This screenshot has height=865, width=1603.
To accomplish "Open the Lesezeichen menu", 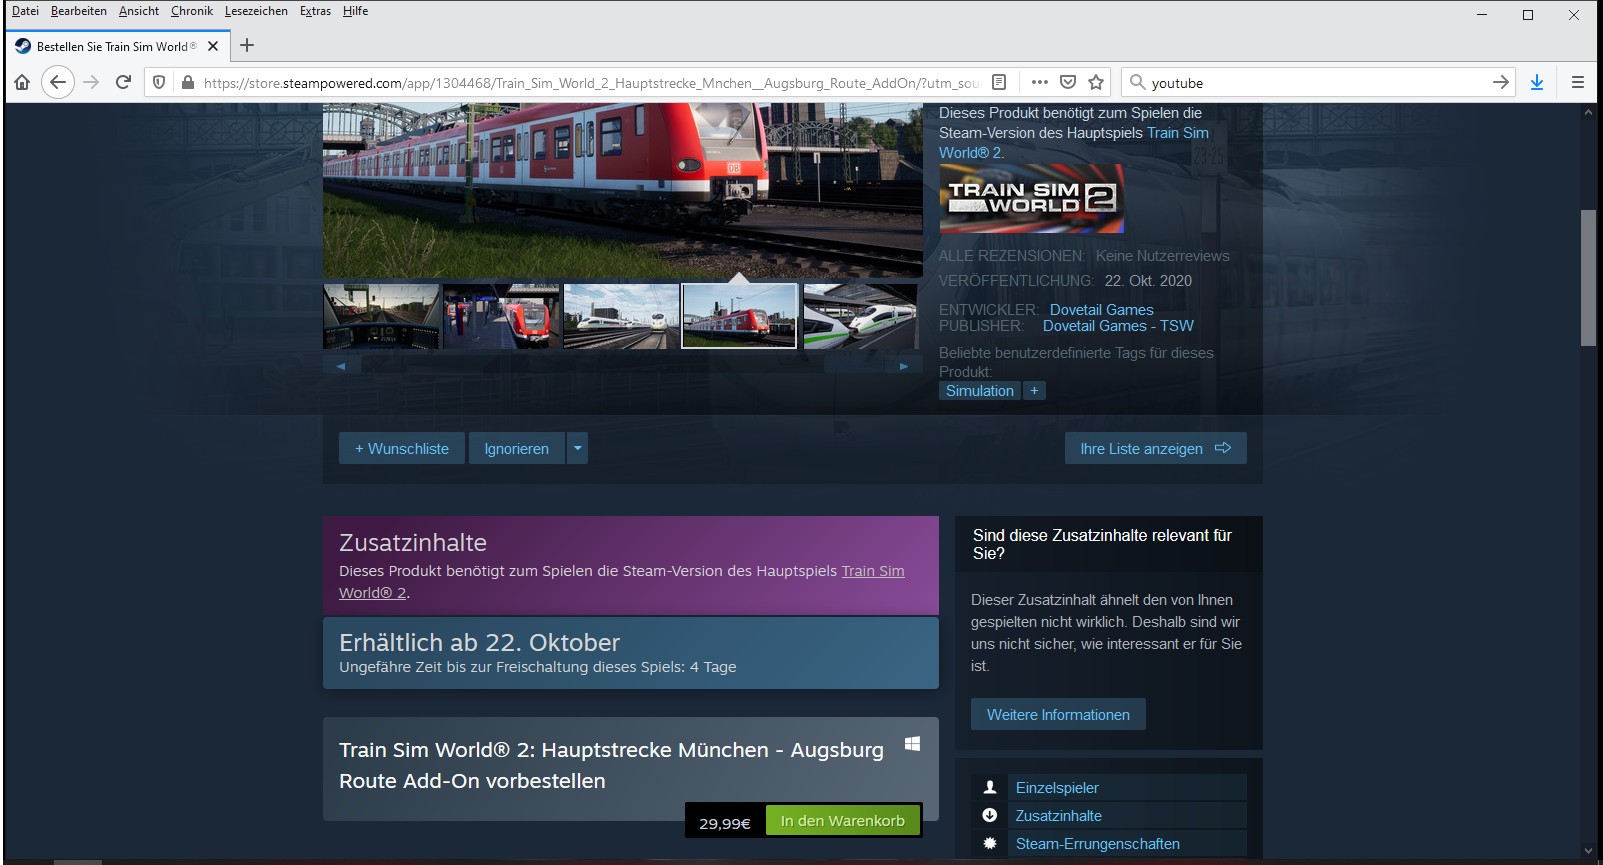I will pos(256,11).
